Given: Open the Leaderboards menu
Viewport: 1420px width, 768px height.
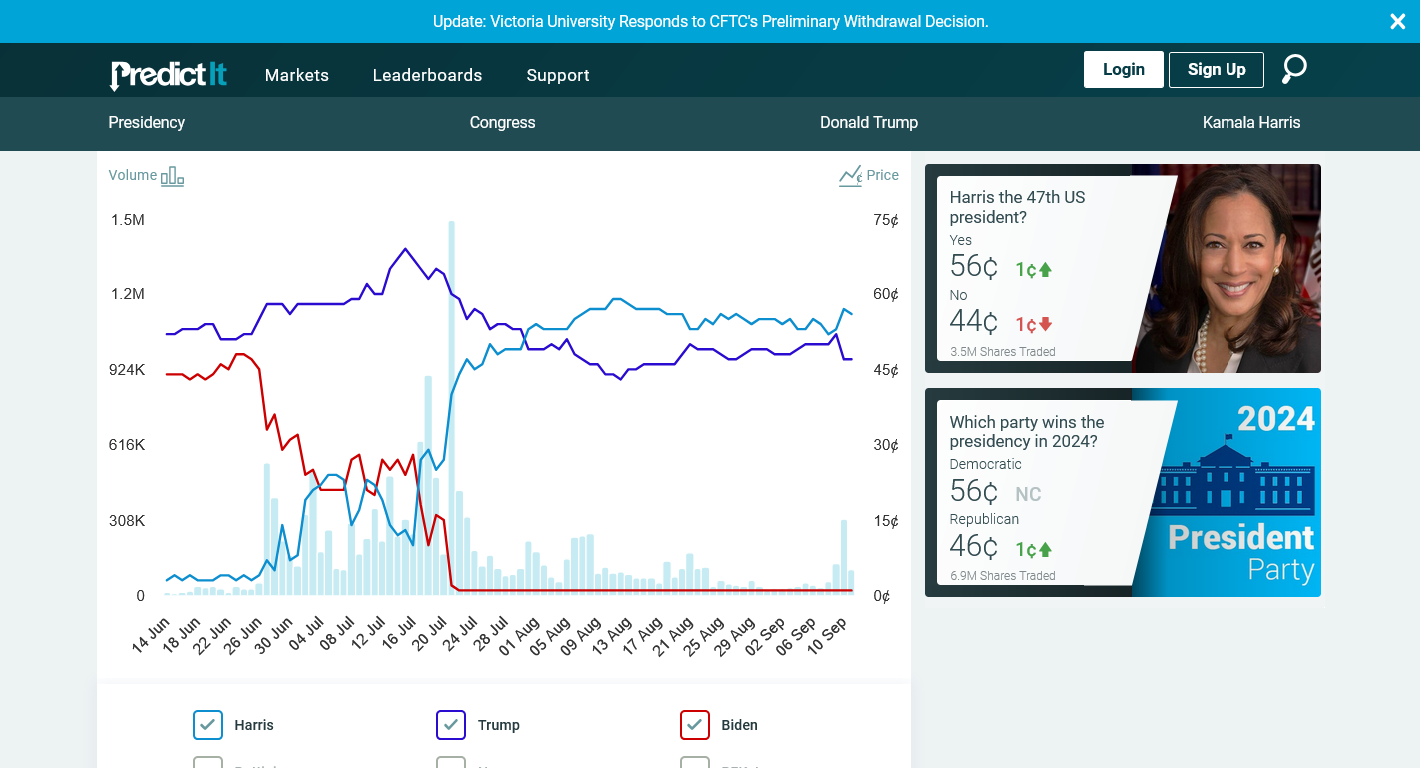Looking at the screenshot, I should (427, 75).
